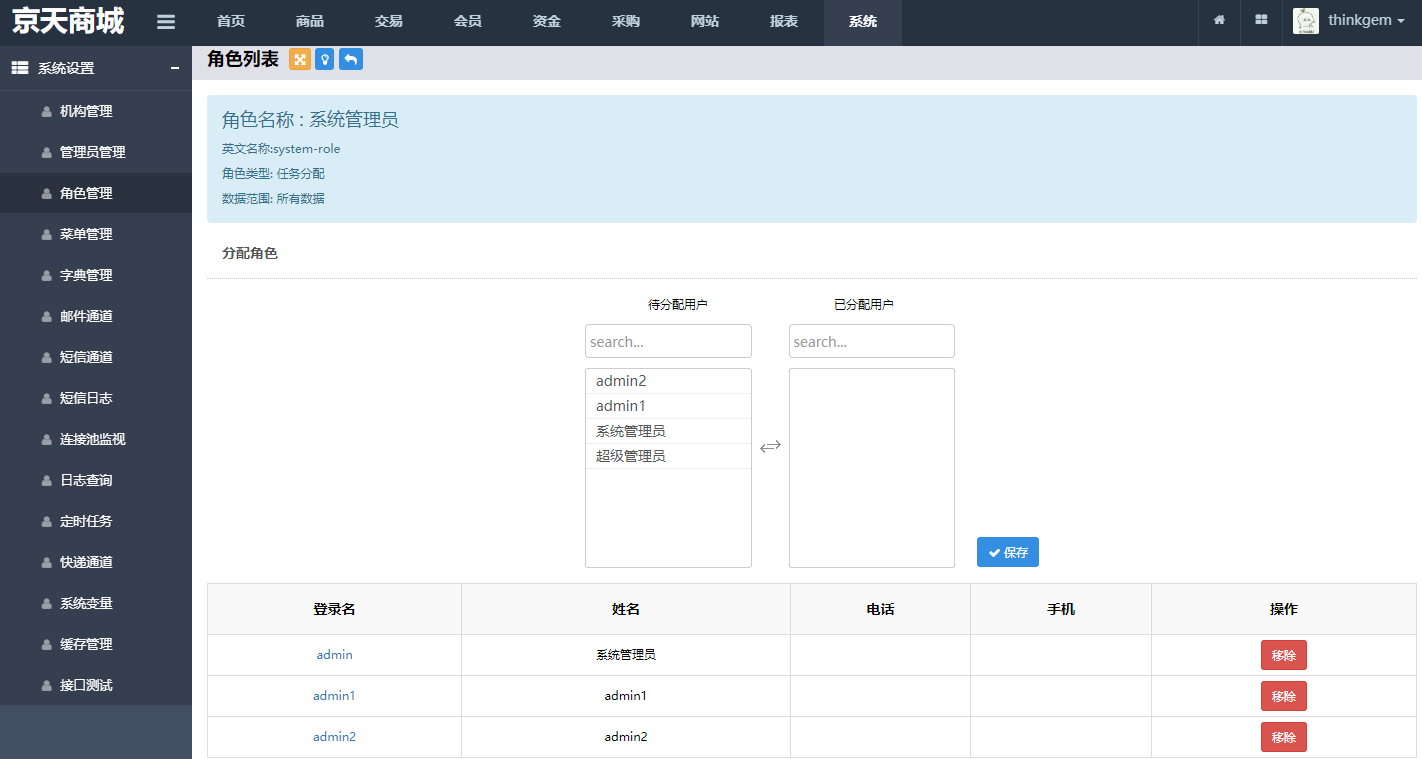Collapse the 系统设置 sidebar section
Image resolution: width=1422 pixels, height=759 pixels.
(175, 69)
